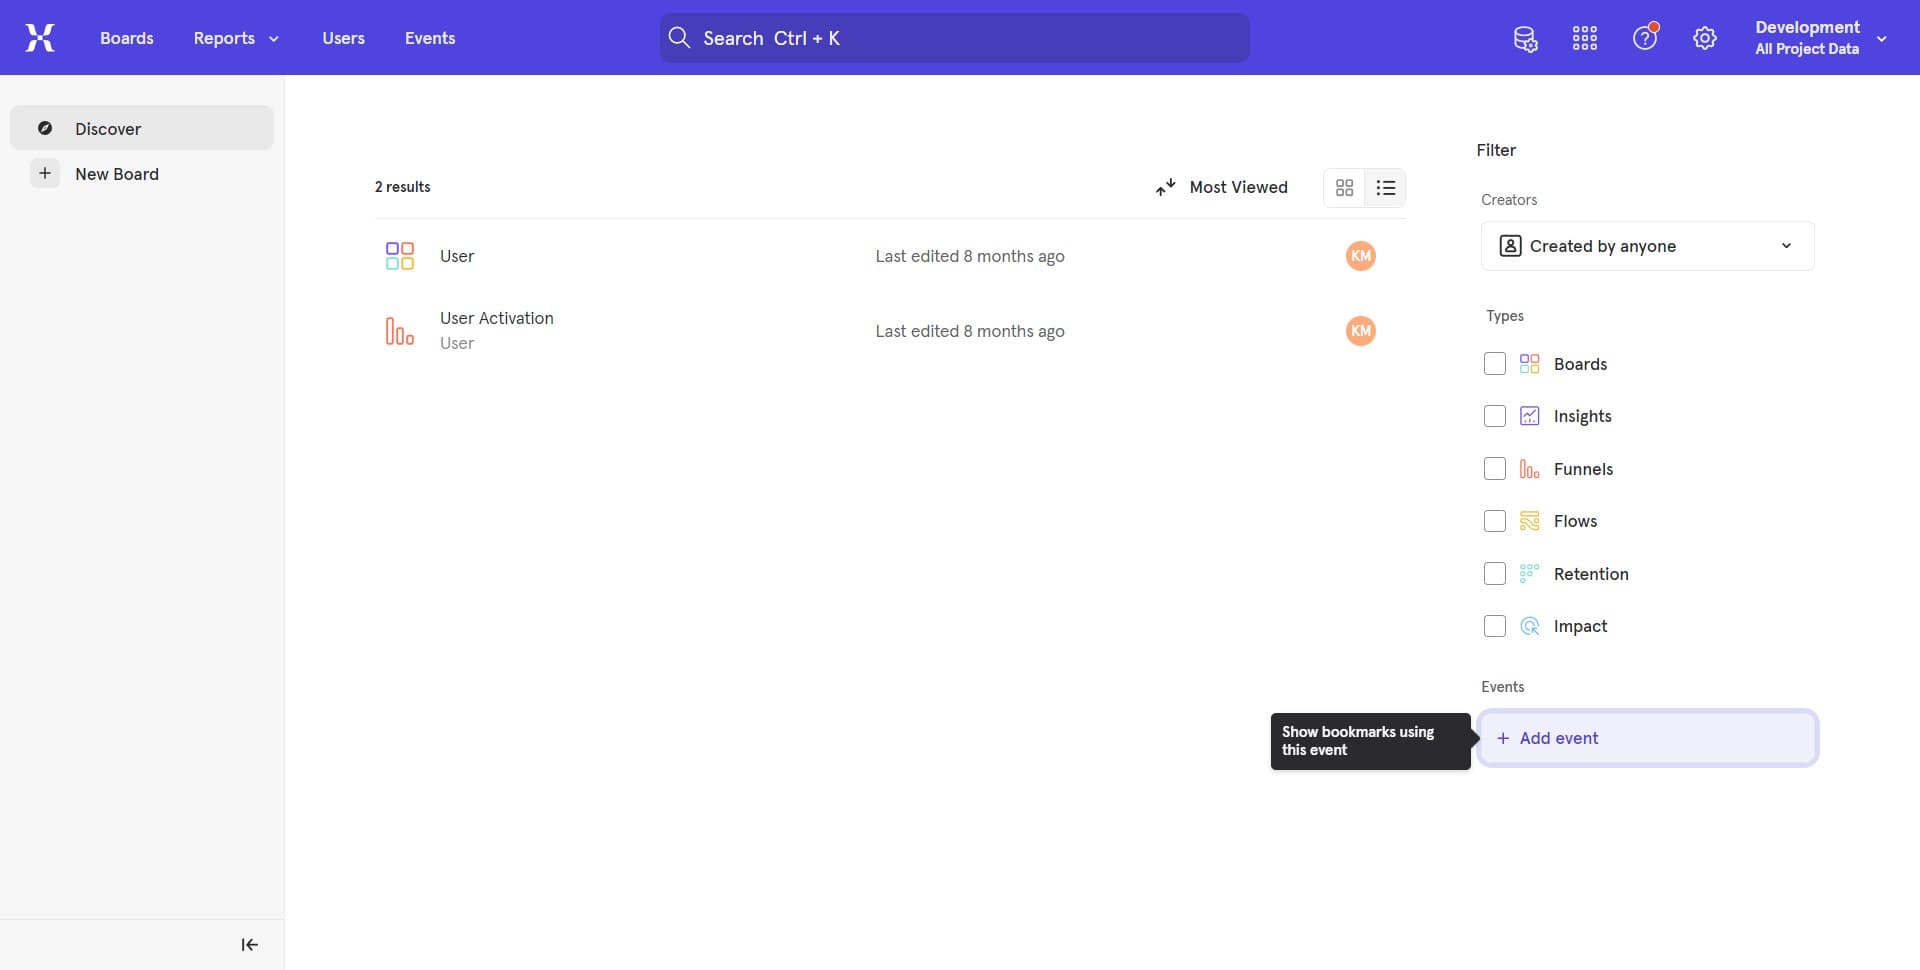The height and width of the screenshot is (970, 1920).
Task: Open grid view of results
Action: point(1344,187)
